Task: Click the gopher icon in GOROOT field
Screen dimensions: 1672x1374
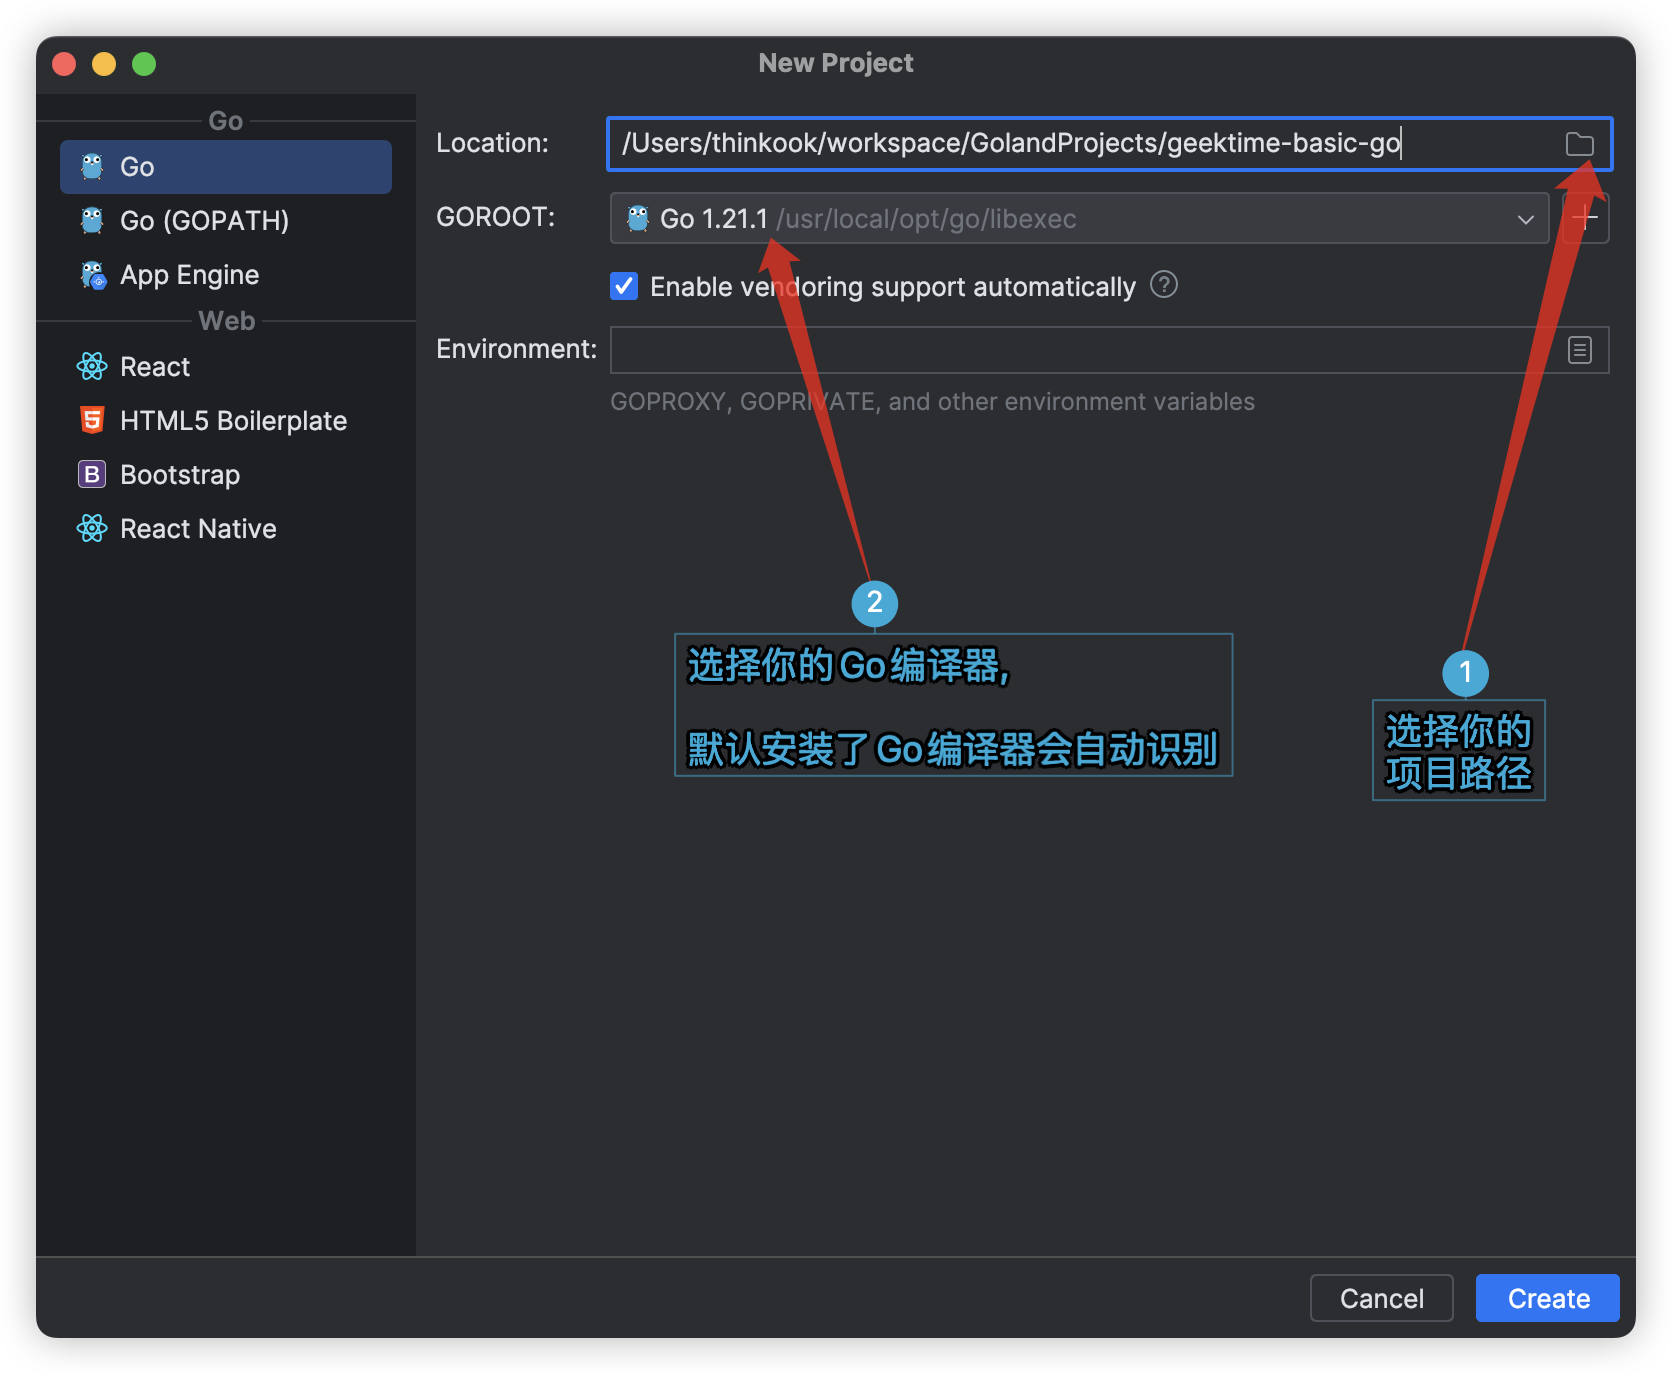Action: (638, 218)
